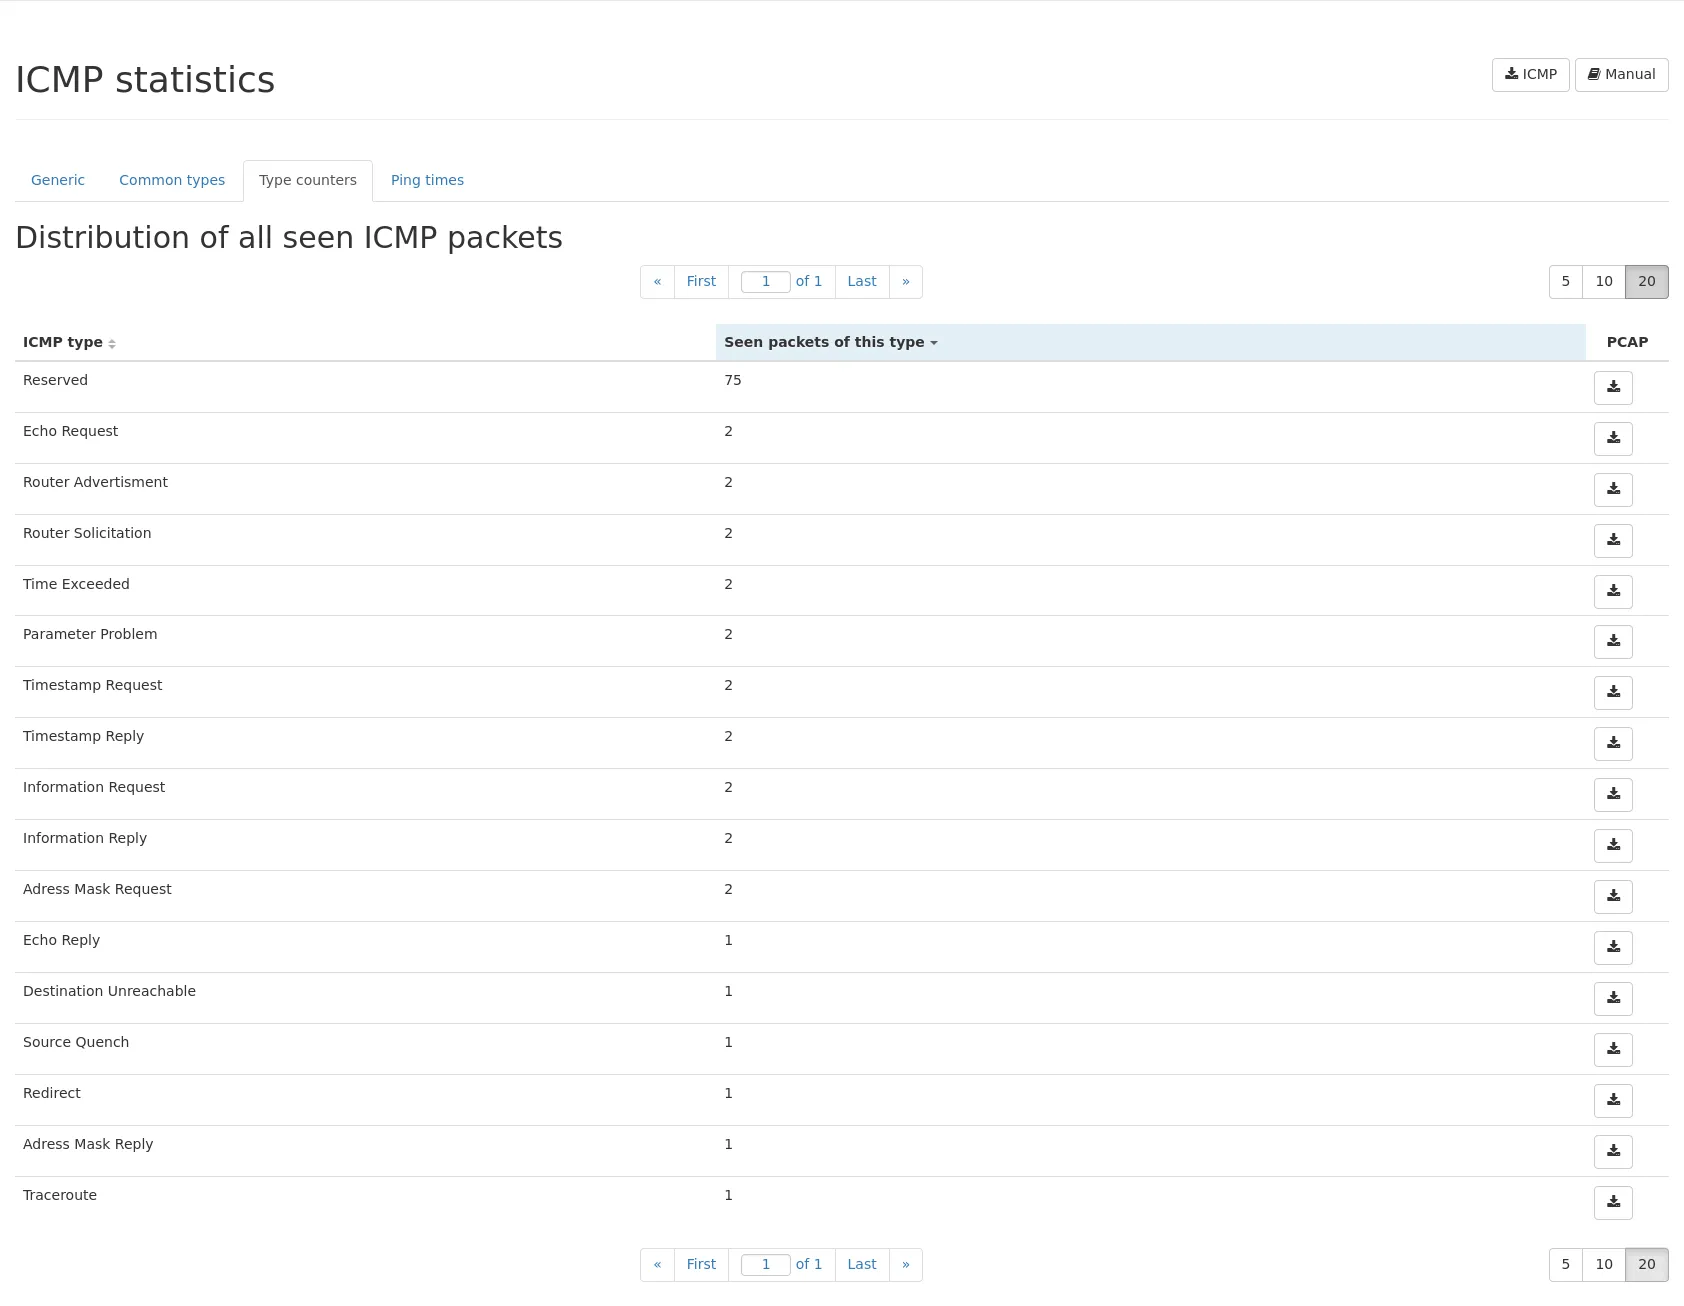Open the Common types tab
This screenshot has height=1306, width=1684.
pyautogui.click(x=172, y=181)
